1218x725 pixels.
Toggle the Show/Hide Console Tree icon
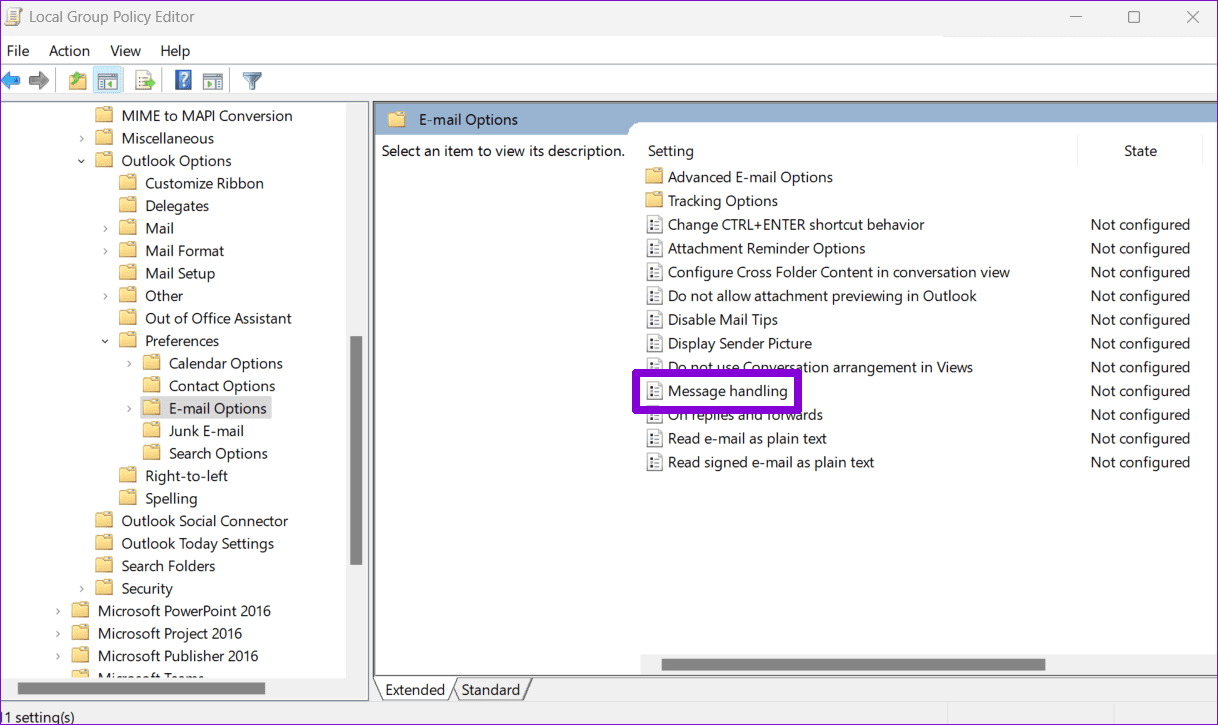click(x=108, y=80)
